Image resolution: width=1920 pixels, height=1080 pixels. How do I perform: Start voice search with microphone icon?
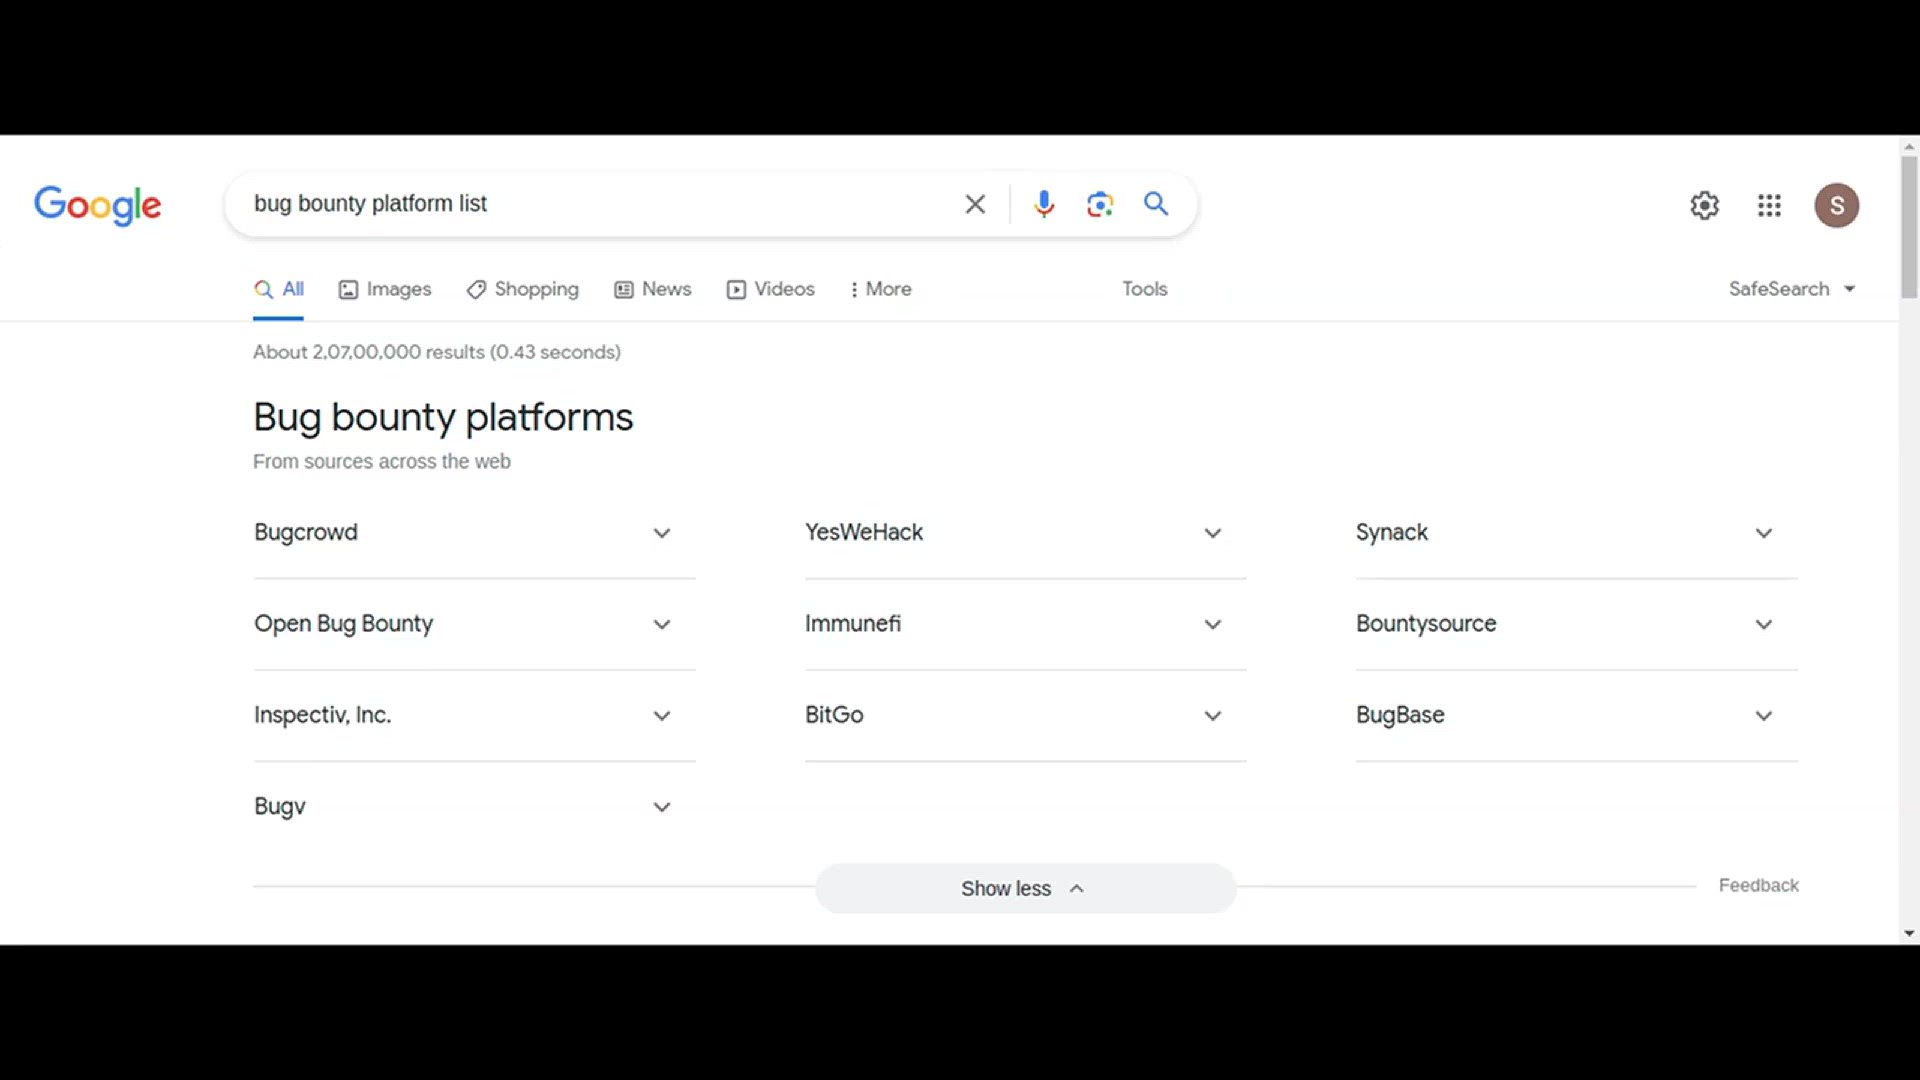coord(1043,204)
